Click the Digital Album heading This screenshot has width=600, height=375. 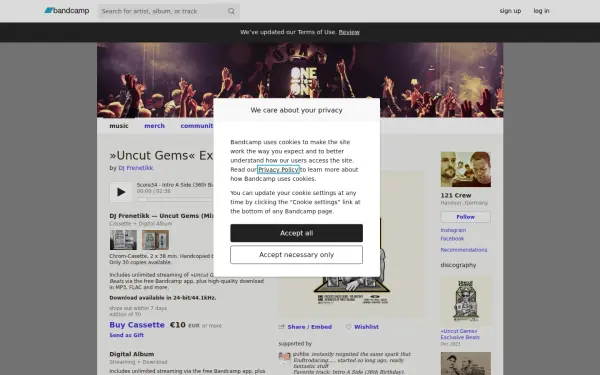pyautogui.click(x=132, y=354)
